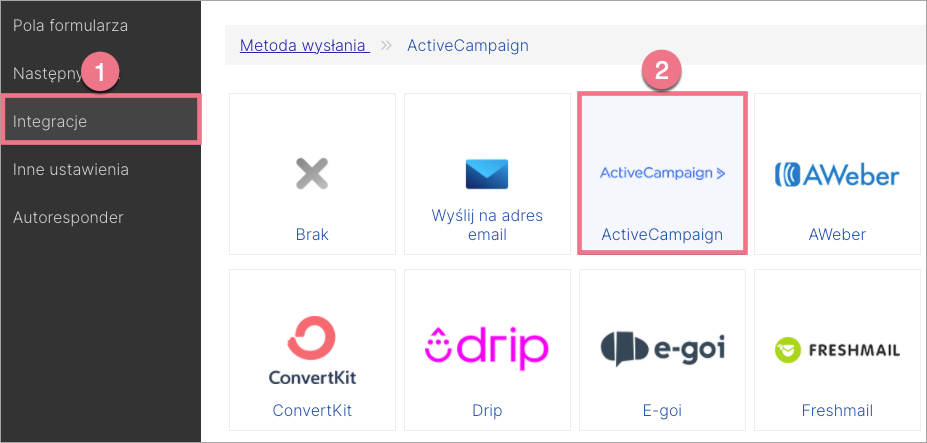Open Pola formularza in sidebar
The width and height of the screenshot is (927, 443).
[70, 25]
